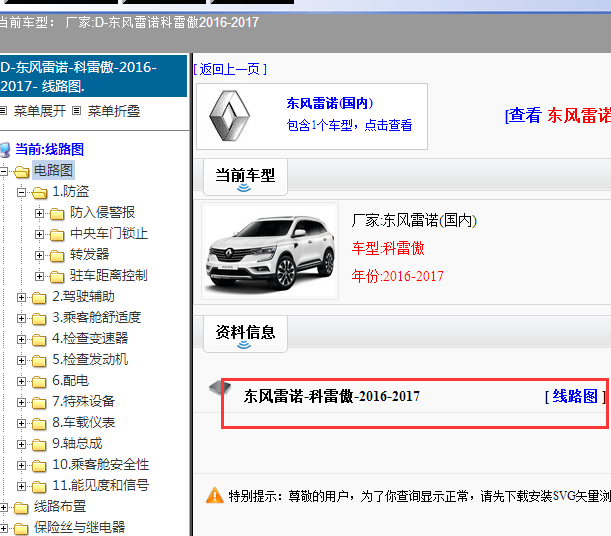Click the 中央车门锁止 folder icon
The image size is (611, 536).
click(x=57, y=234)
